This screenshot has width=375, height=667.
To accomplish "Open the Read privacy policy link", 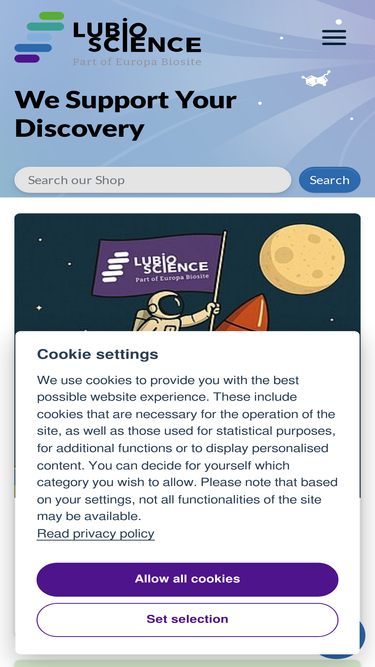I will tap(96, 533).
